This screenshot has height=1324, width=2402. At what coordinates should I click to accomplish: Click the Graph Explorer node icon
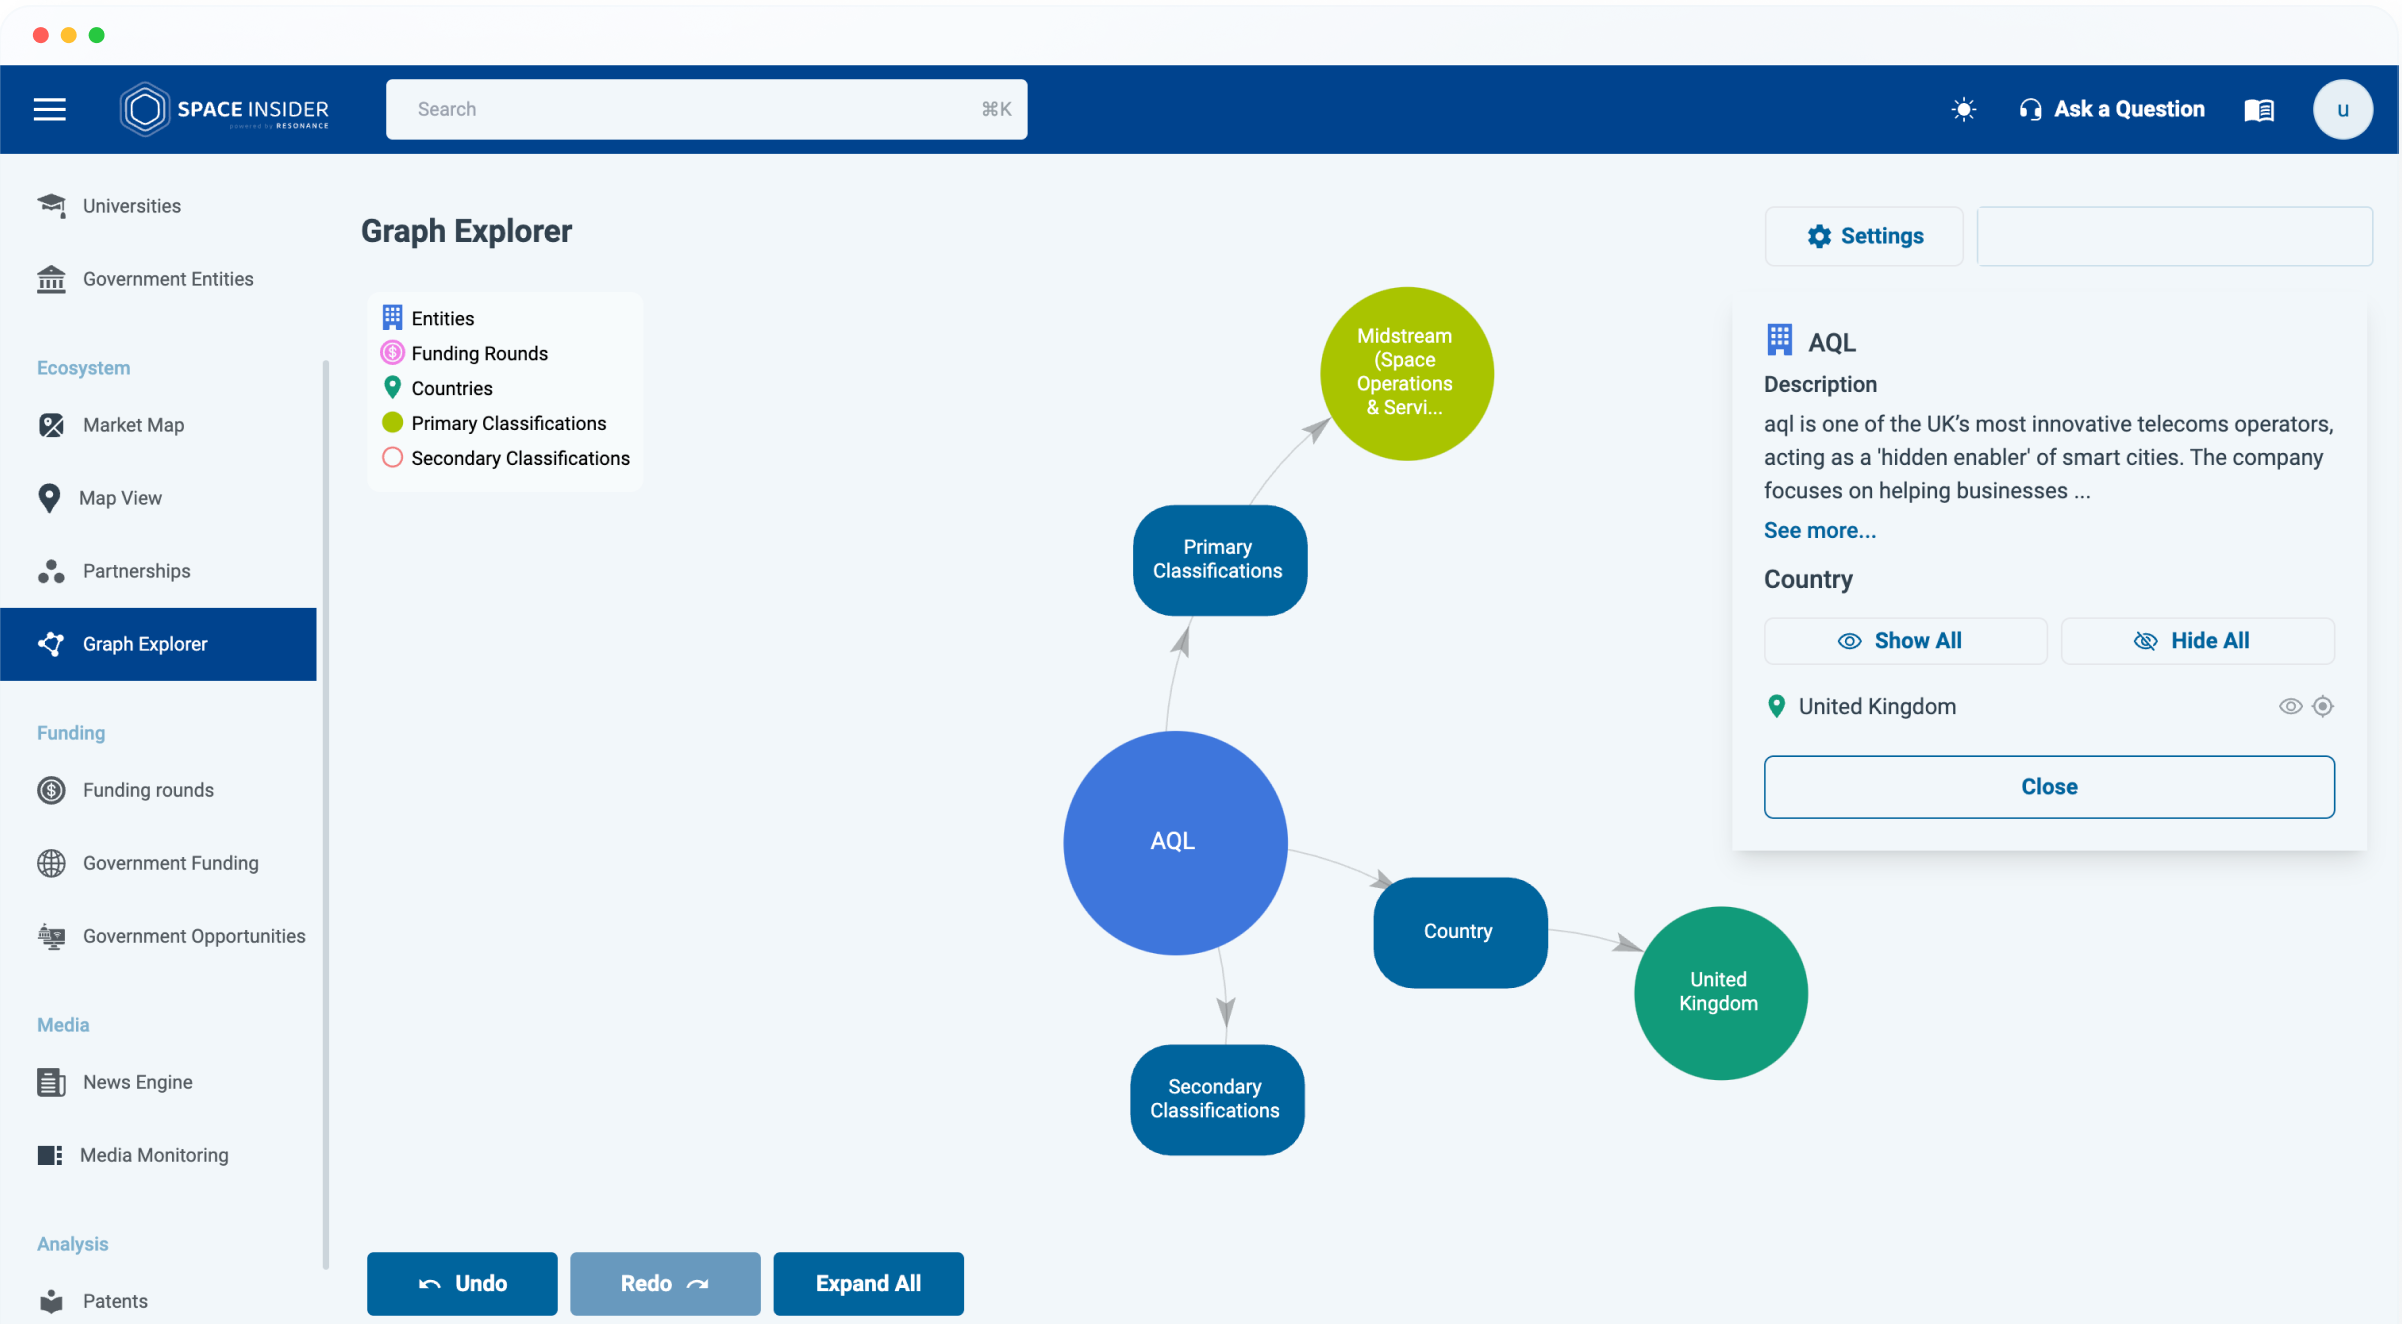[51, 644]
